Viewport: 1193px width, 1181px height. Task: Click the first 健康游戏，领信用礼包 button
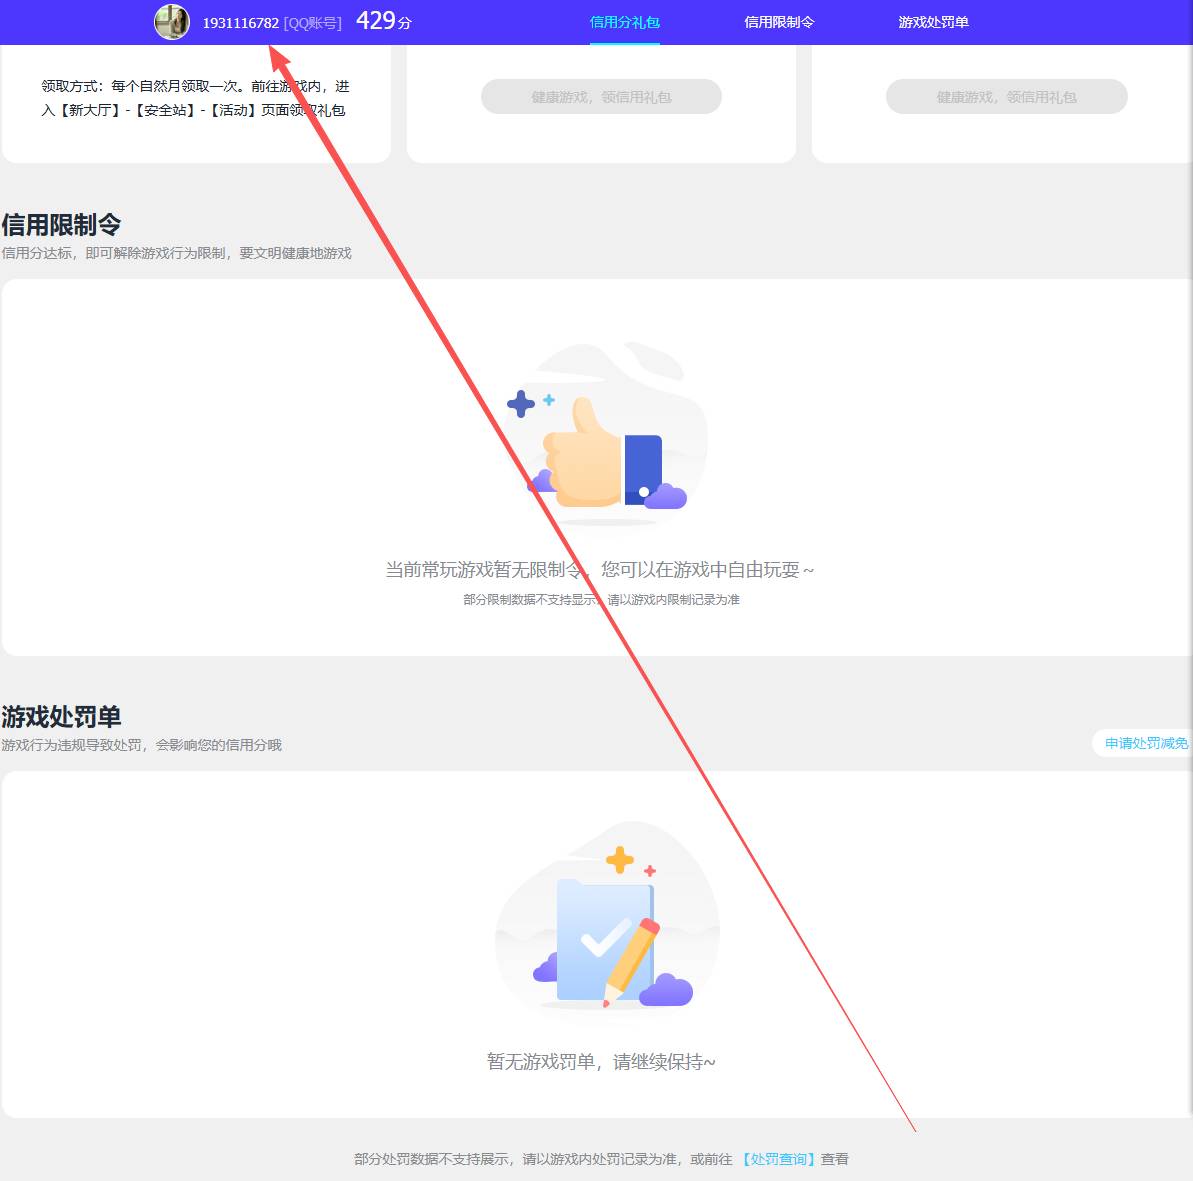pyautogui.click(x=601, y=96)
